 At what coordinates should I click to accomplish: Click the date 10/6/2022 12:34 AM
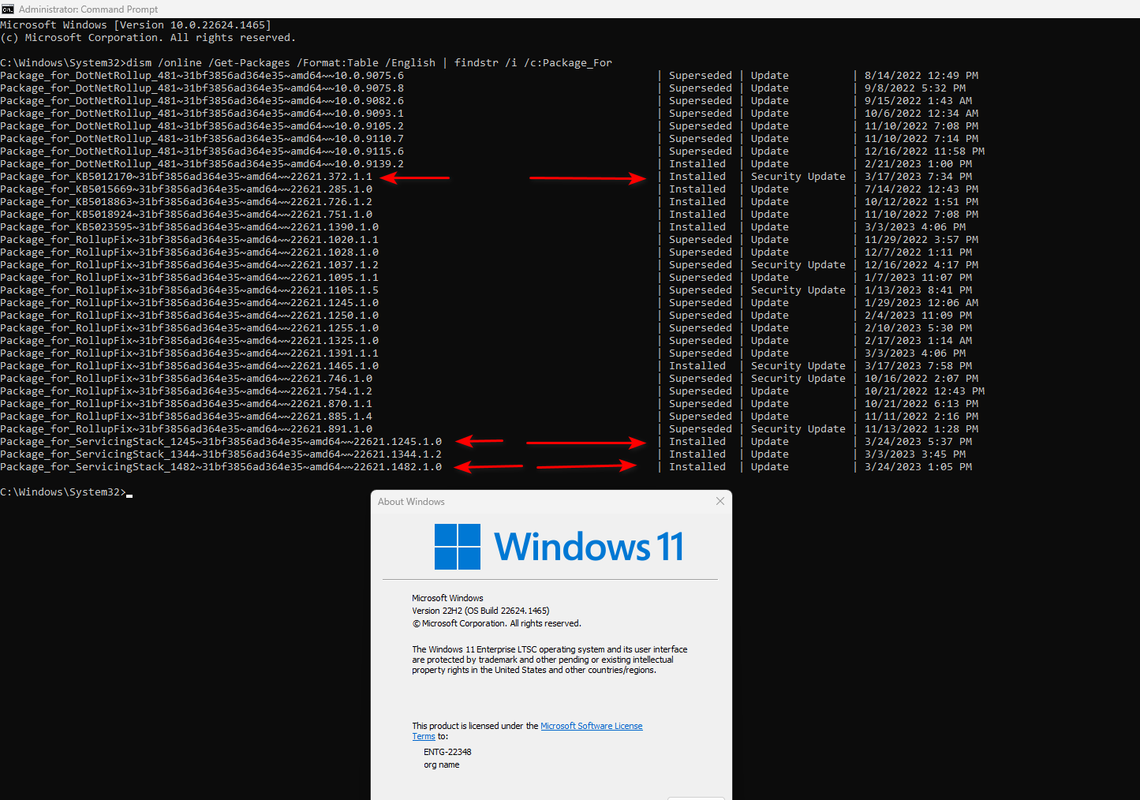(x=921, y=113)
